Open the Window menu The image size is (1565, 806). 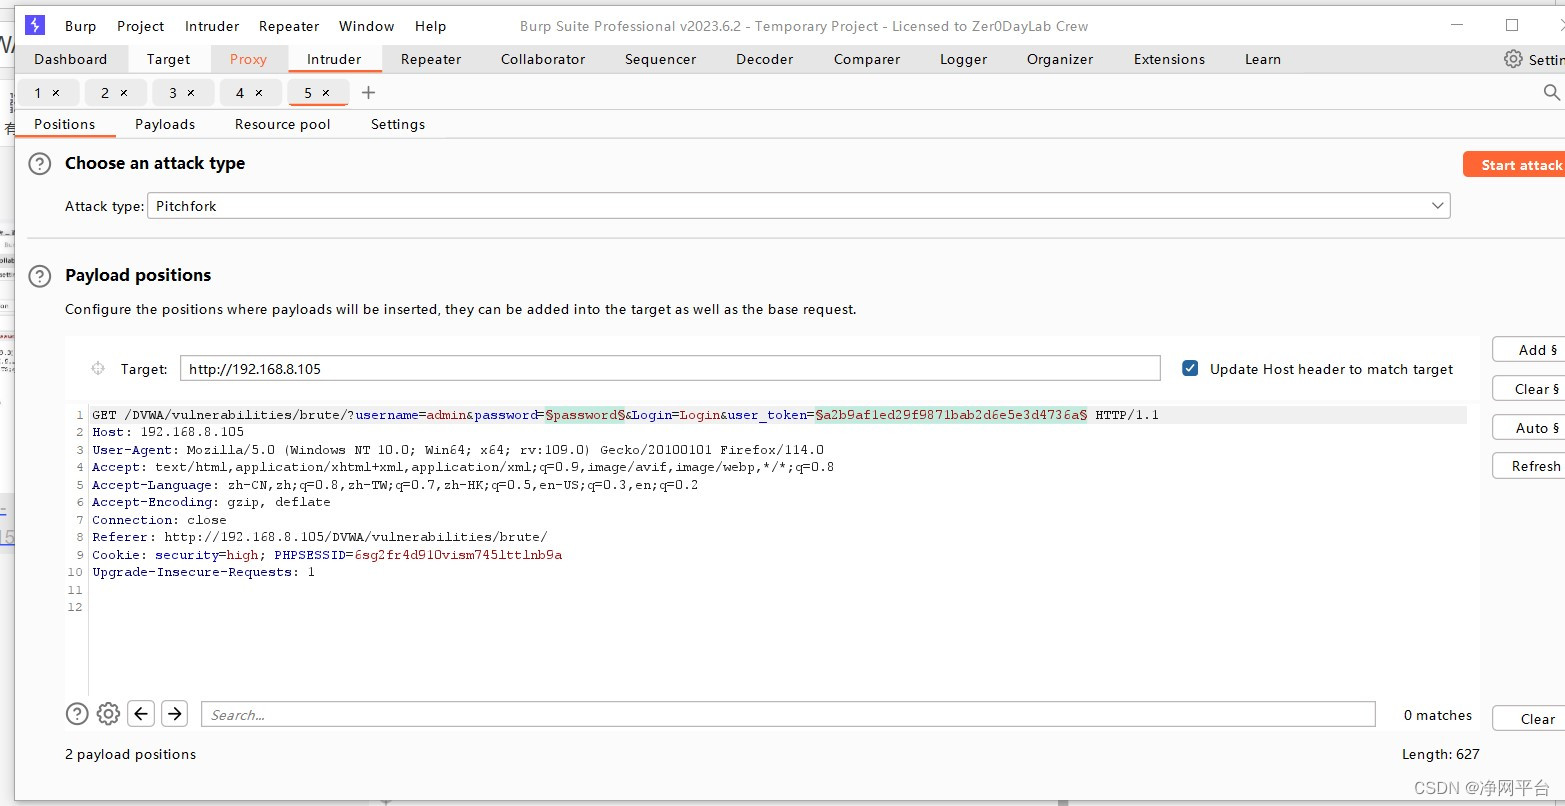pyautogui.click(x=366, y=26)
